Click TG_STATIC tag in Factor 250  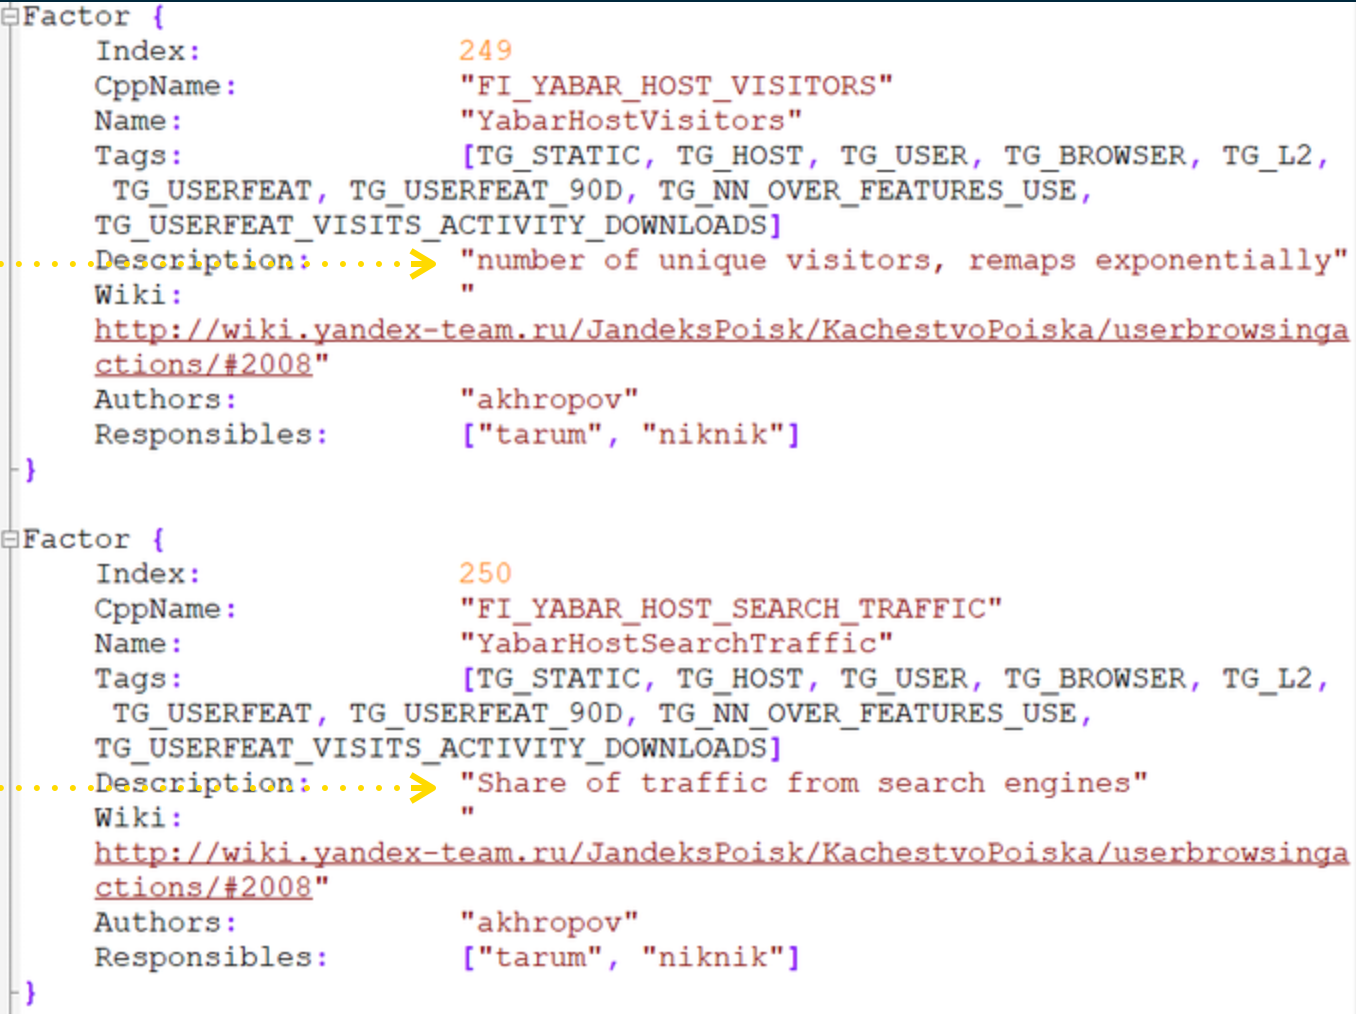pos(558,679)
